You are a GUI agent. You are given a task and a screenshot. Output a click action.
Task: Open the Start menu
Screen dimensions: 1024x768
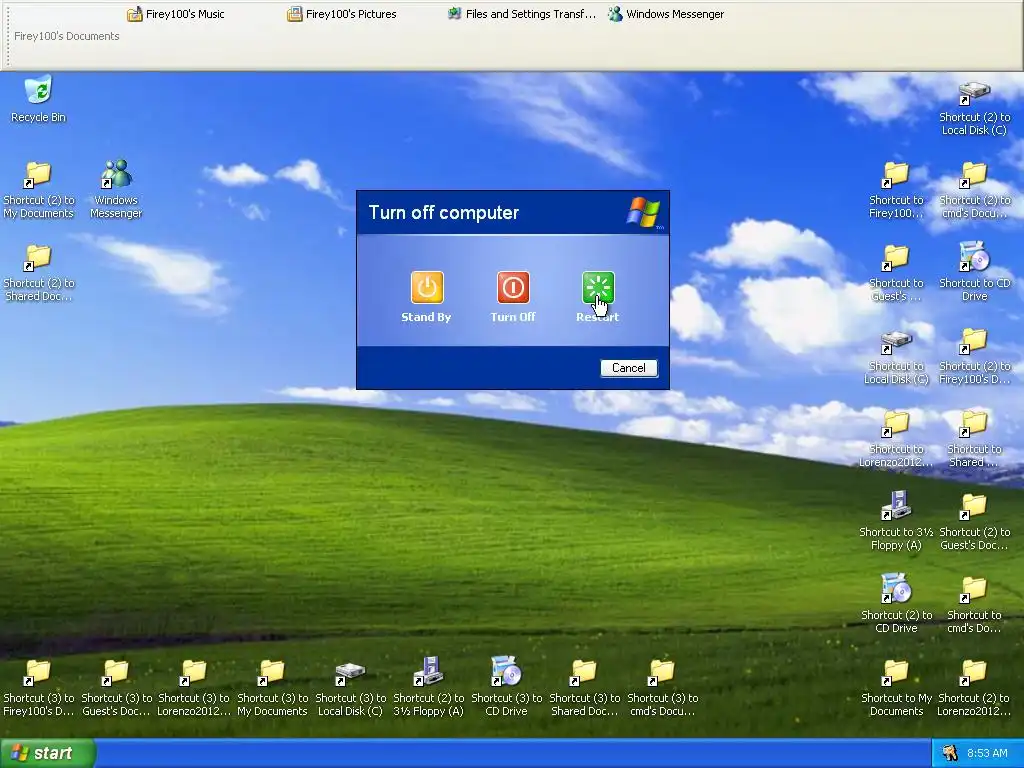pos(47,754)
